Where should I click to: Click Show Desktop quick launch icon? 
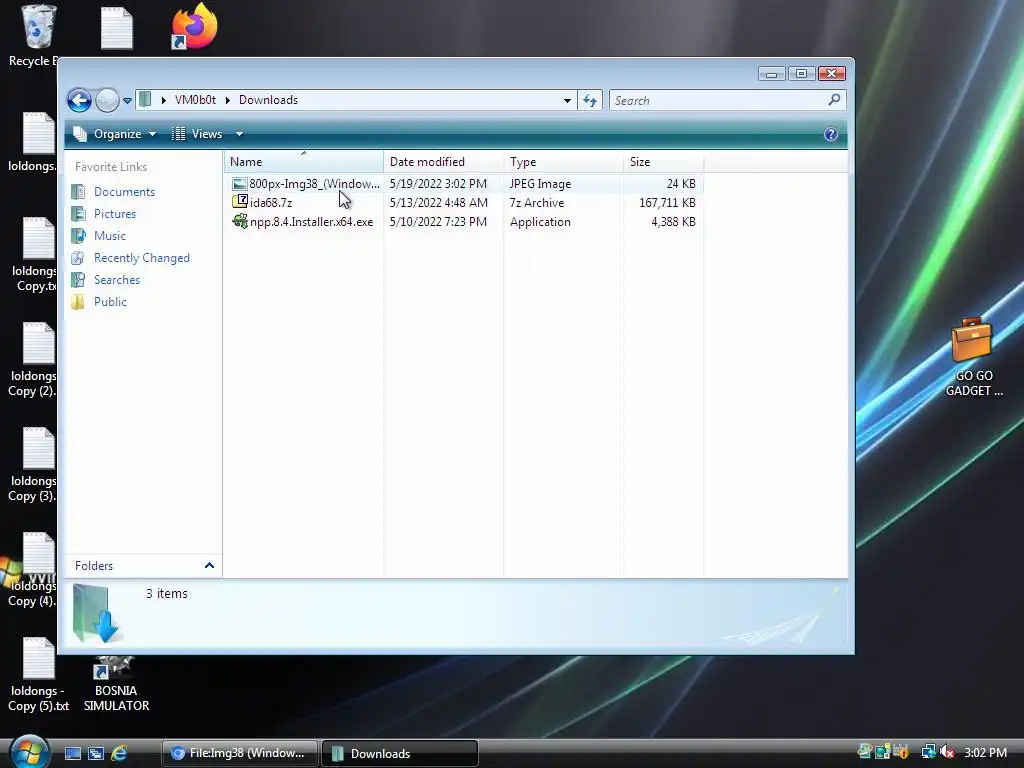[72, 754]
